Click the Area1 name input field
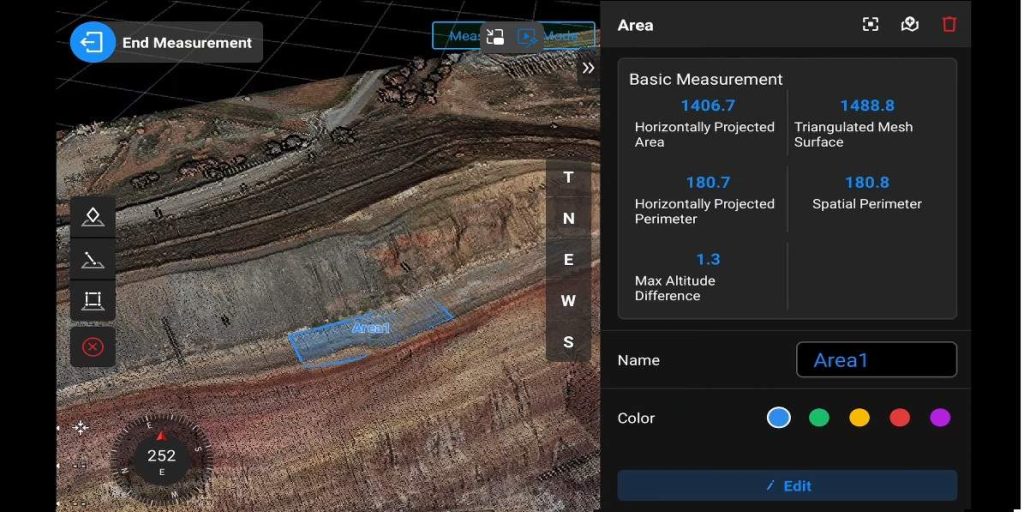 [x=876, y=360]
